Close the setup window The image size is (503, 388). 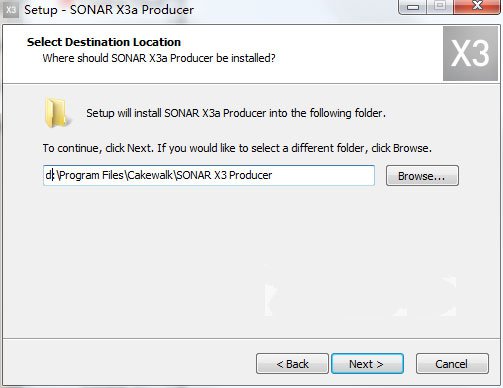[x=477, y=7]
